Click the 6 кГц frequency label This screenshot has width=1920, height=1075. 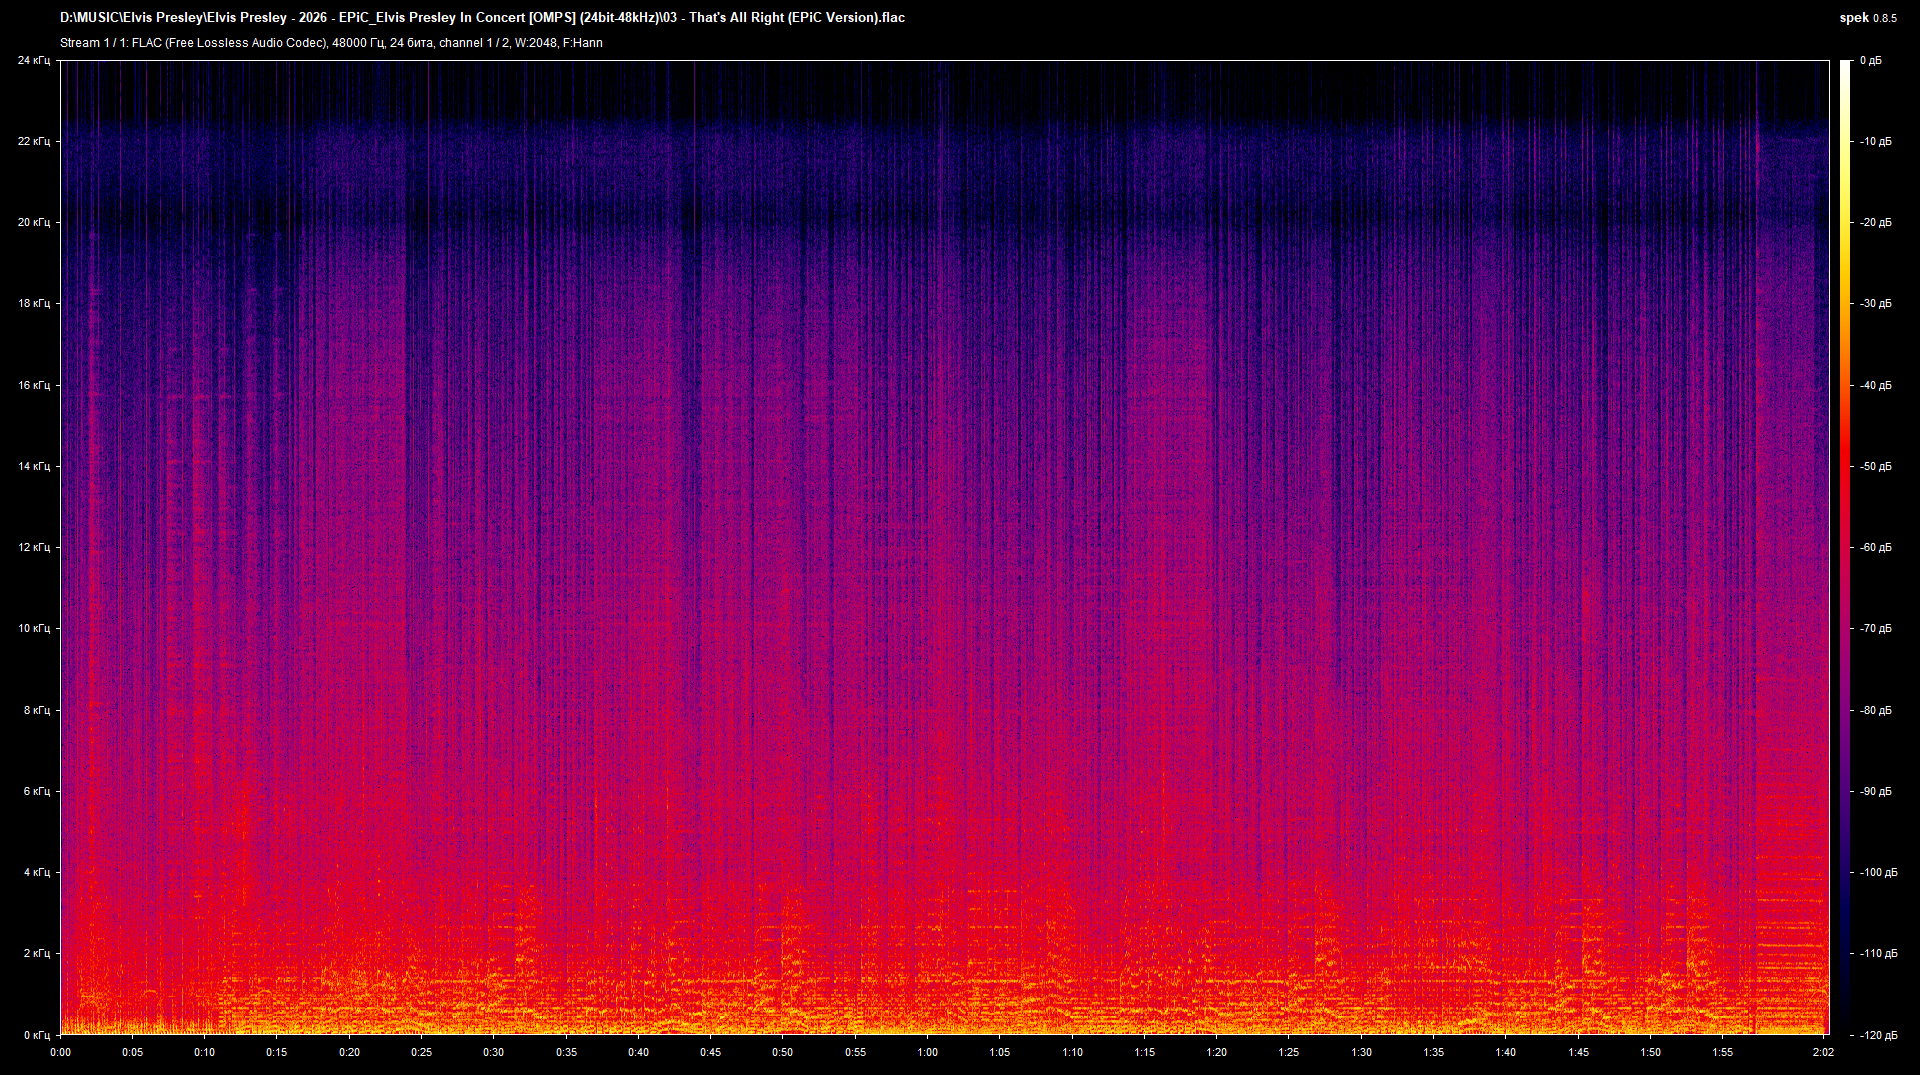36,791
